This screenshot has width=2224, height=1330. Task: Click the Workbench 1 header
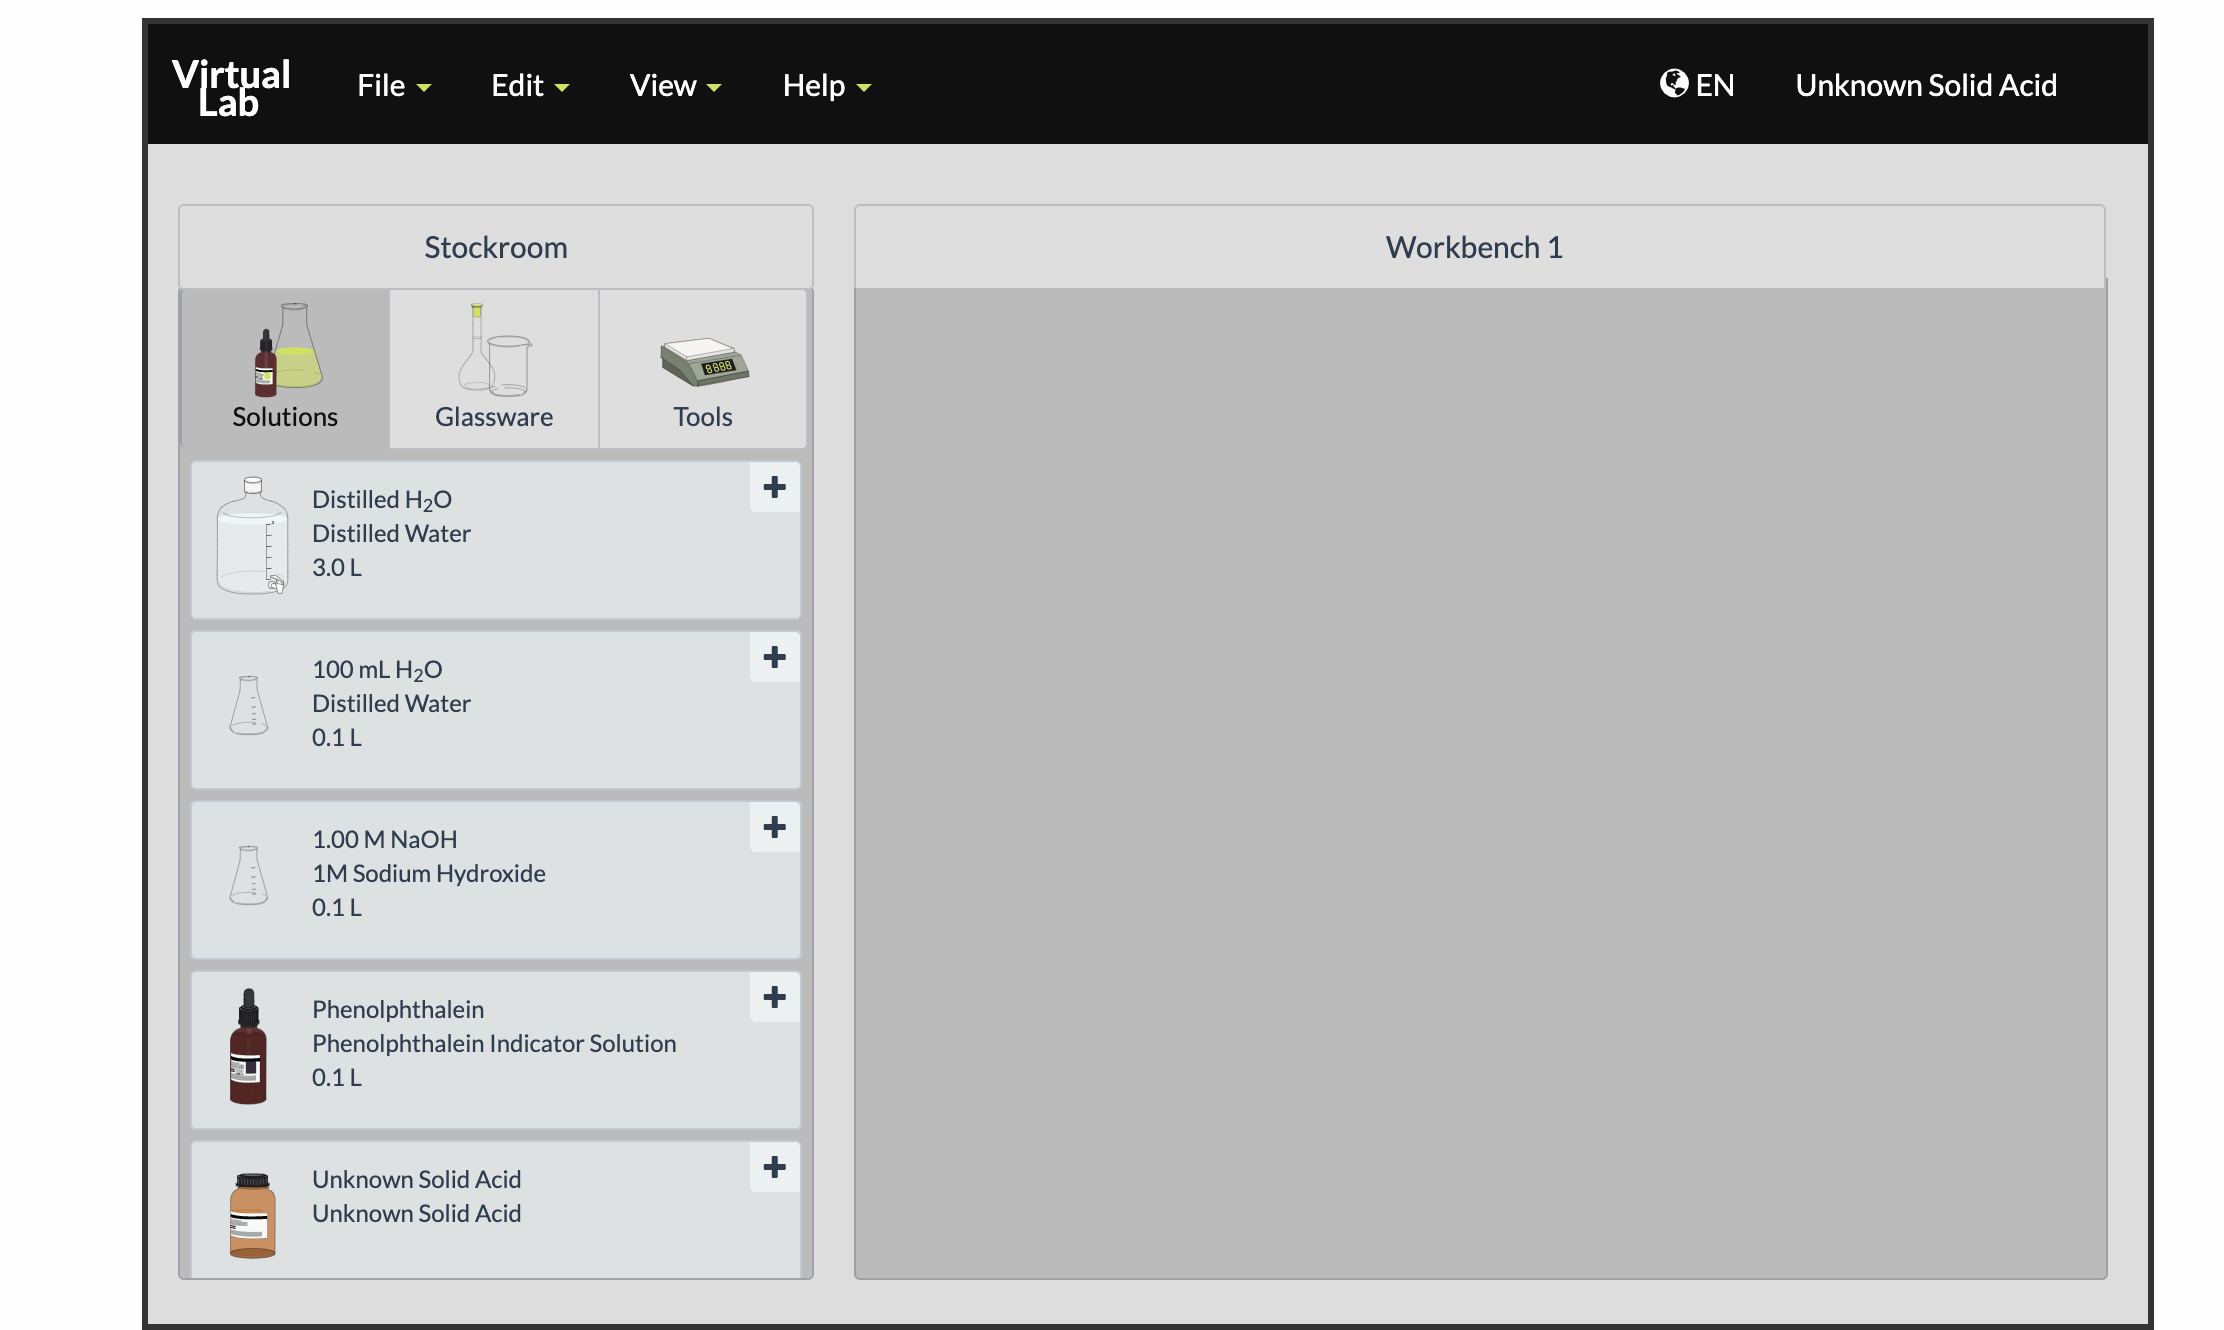point(1473,247)
